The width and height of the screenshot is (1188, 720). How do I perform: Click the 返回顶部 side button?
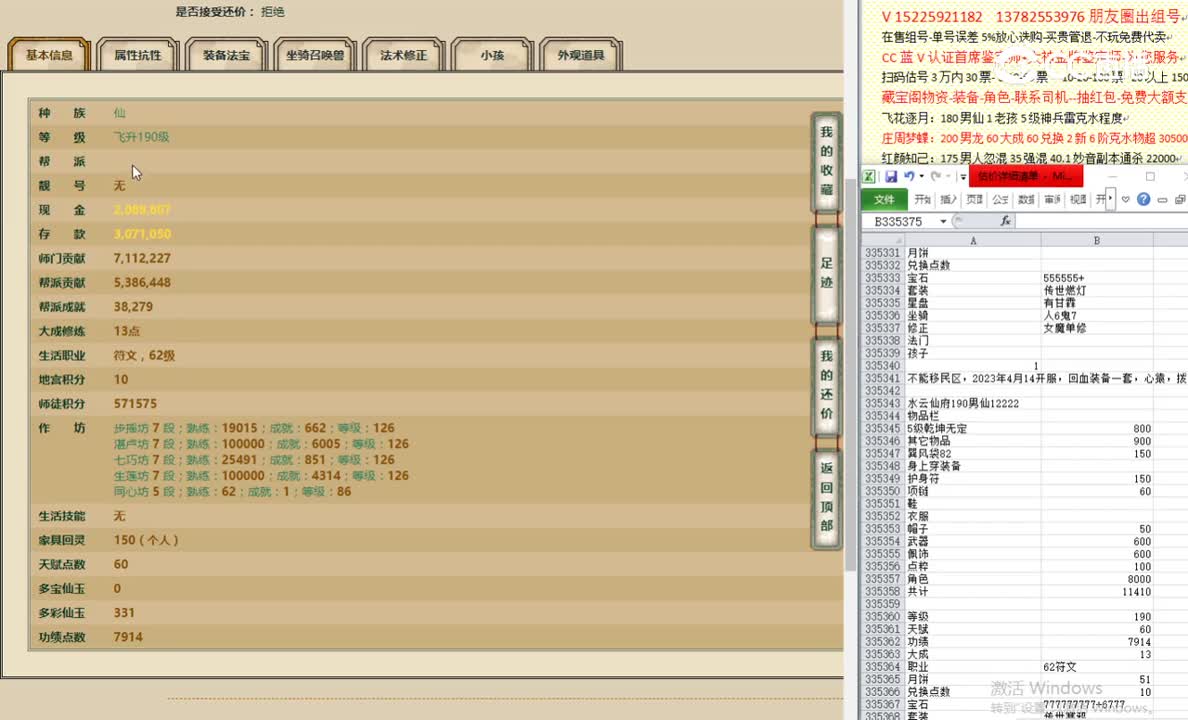click(826, 497)
